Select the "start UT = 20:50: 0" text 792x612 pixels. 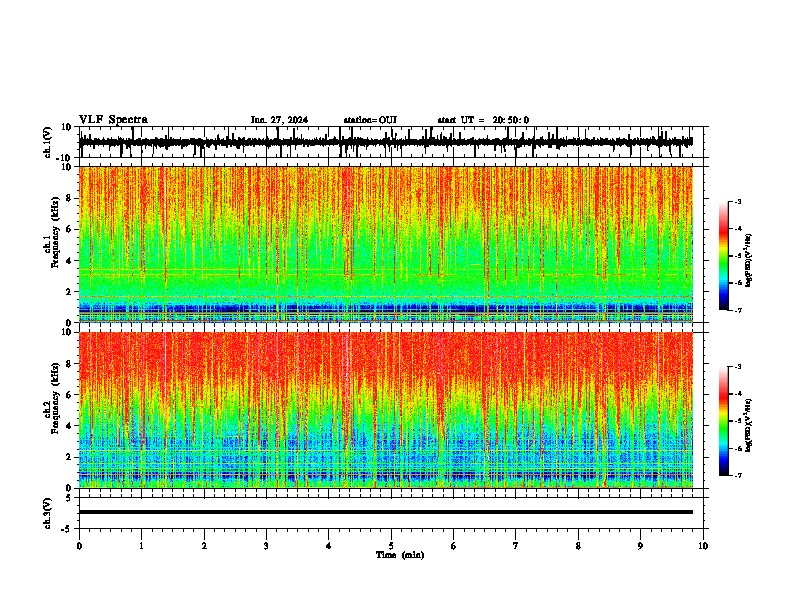(483, 120)
